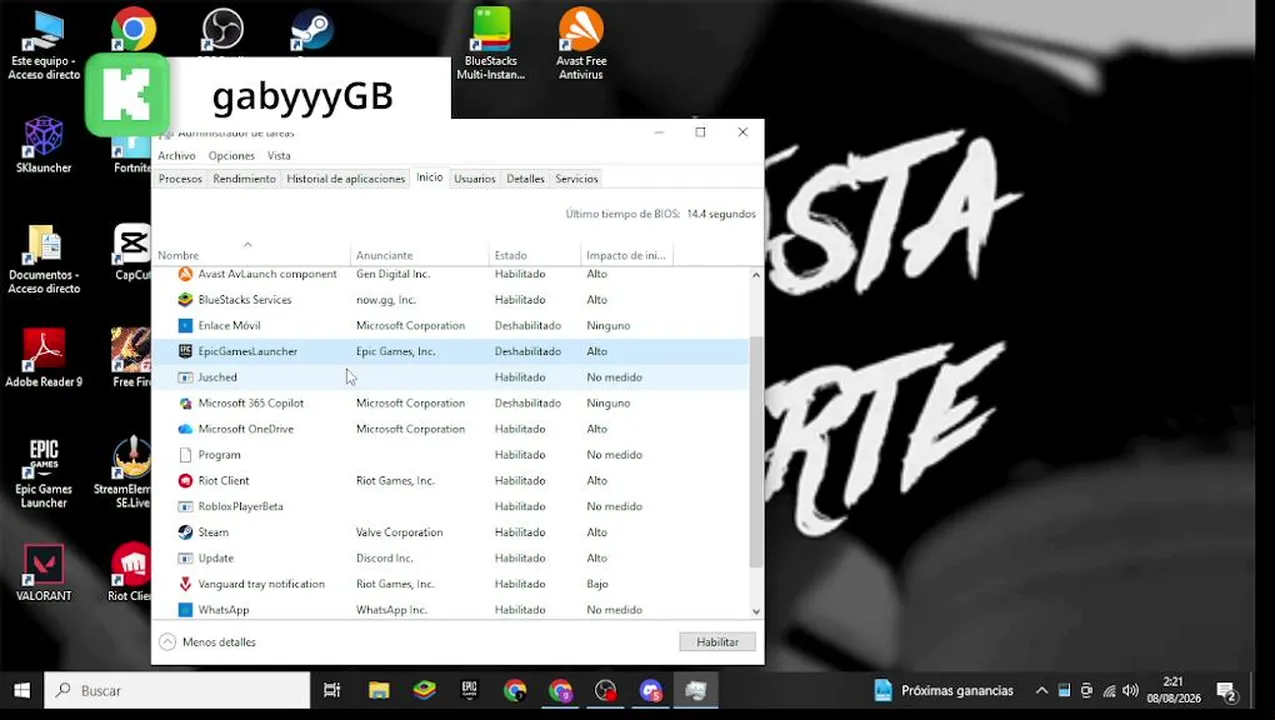This screenshot has width=1275, height=720.
Task: Select the WhatsApp startup entry
Action: [450, 610]
